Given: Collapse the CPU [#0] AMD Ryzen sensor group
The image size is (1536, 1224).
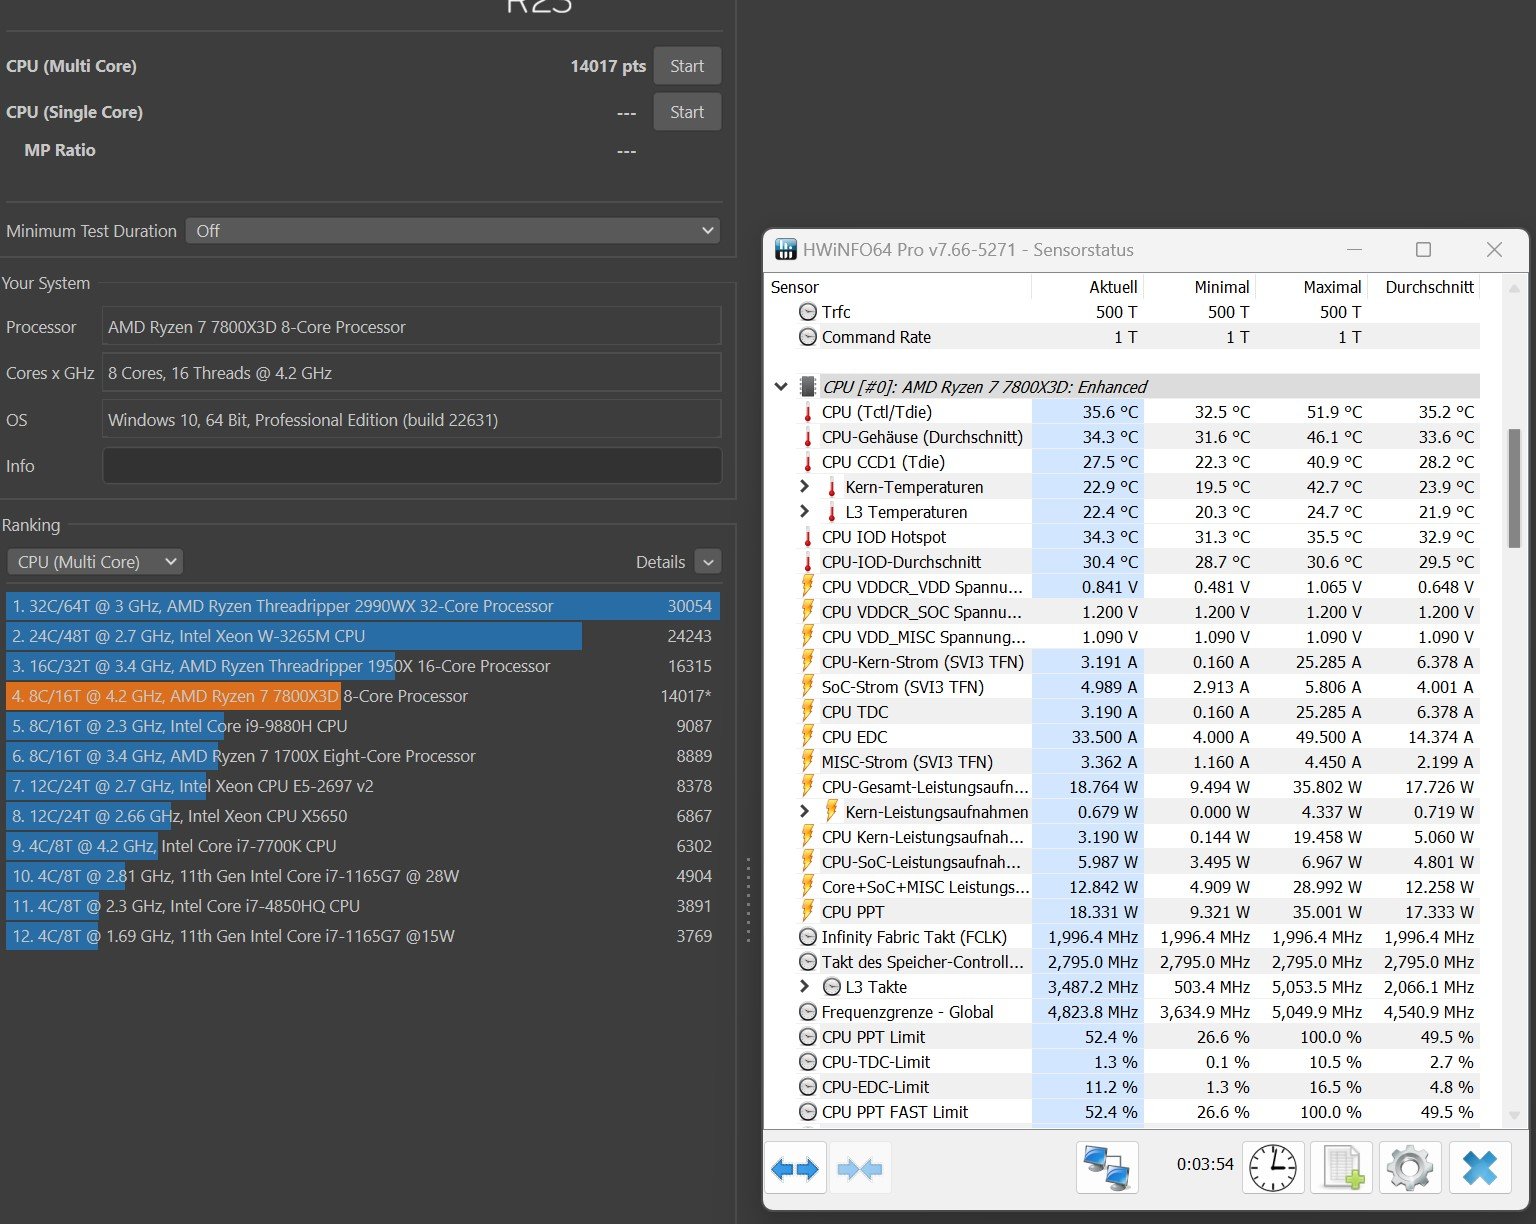Looking at the screenshot, I should 781,387.
